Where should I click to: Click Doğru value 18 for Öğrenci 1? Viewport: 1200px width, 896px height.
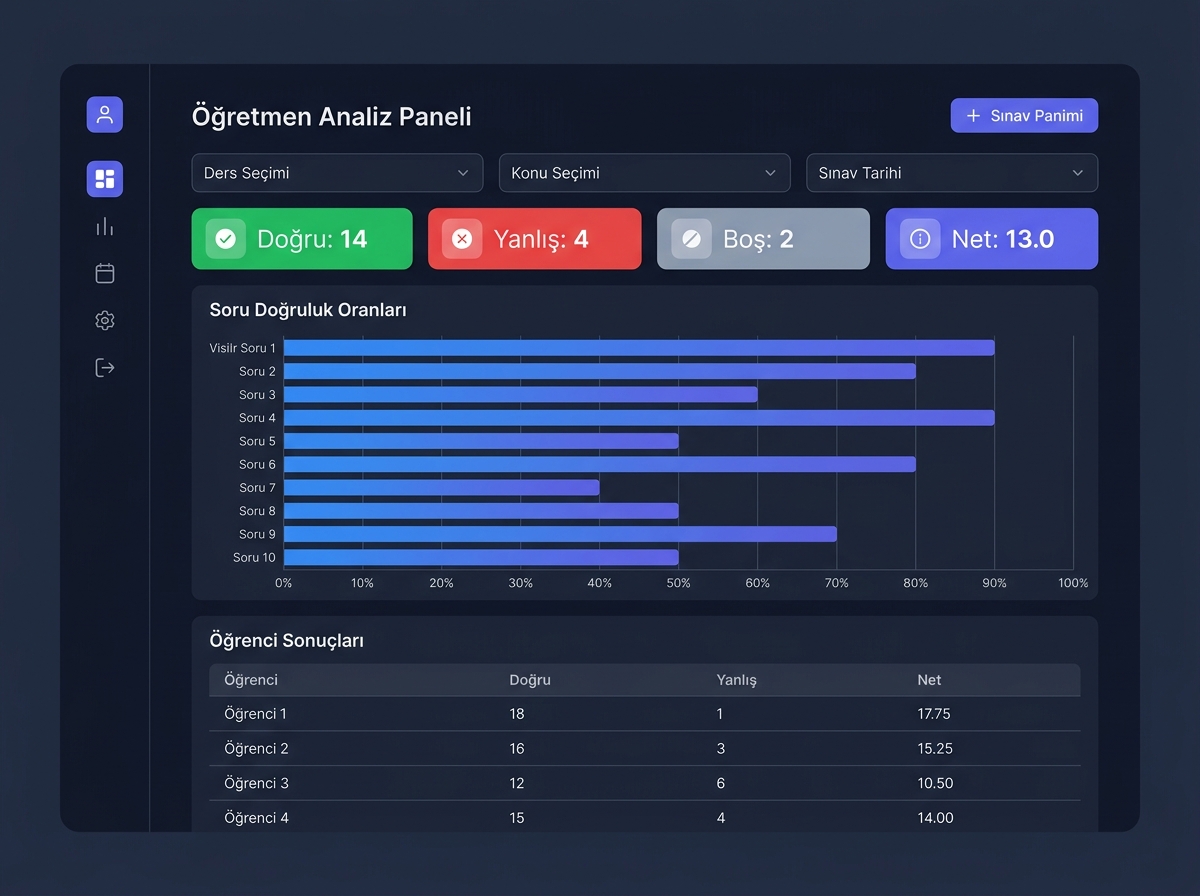(517, 714)
